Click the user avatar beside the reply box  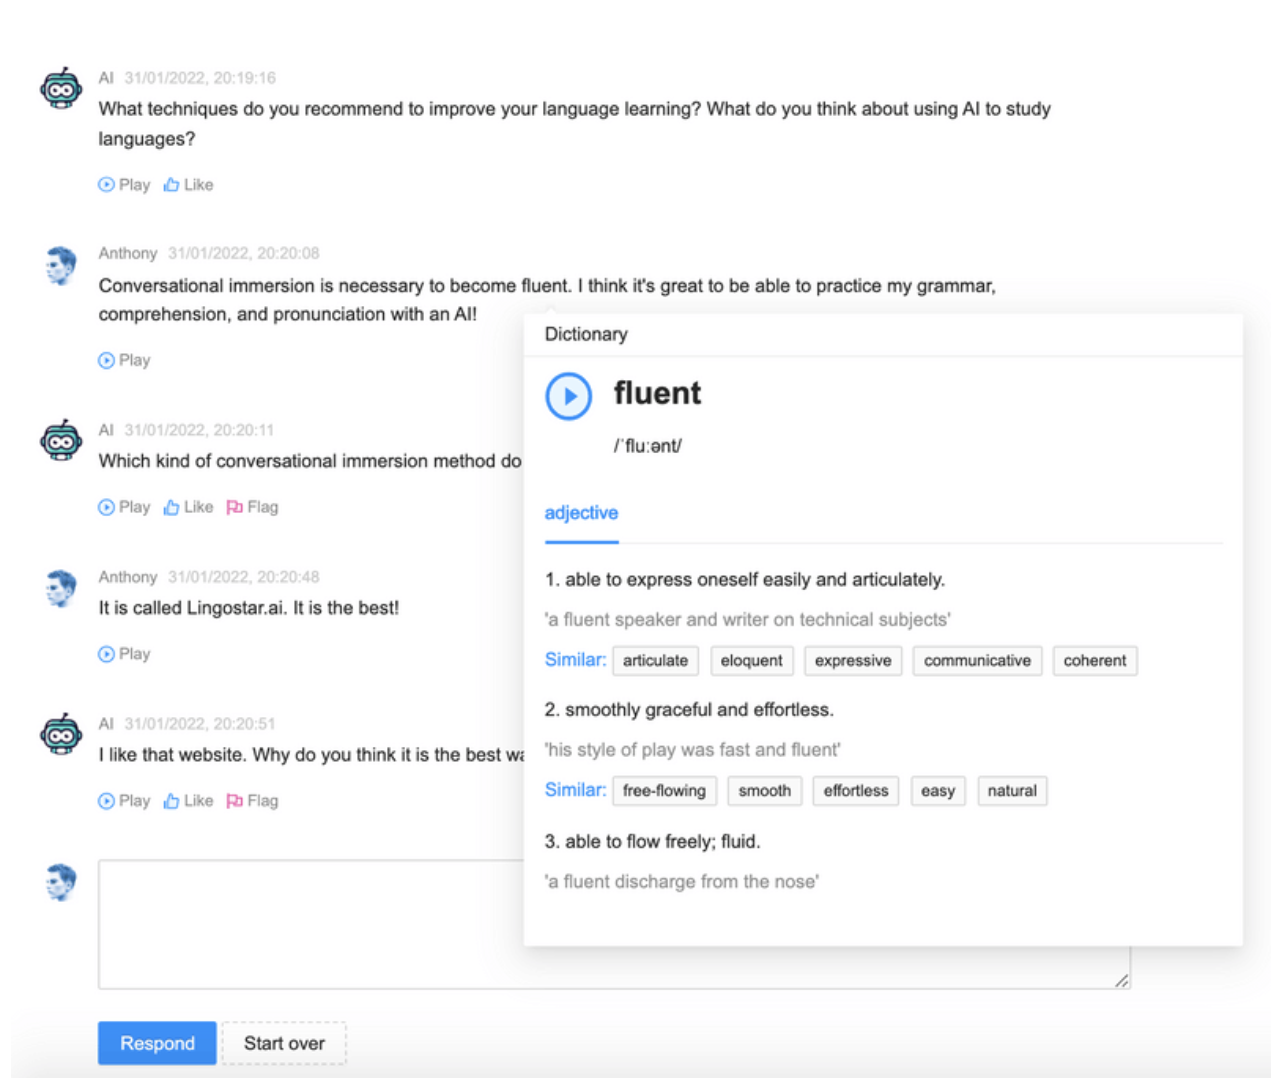pos(61,882)
